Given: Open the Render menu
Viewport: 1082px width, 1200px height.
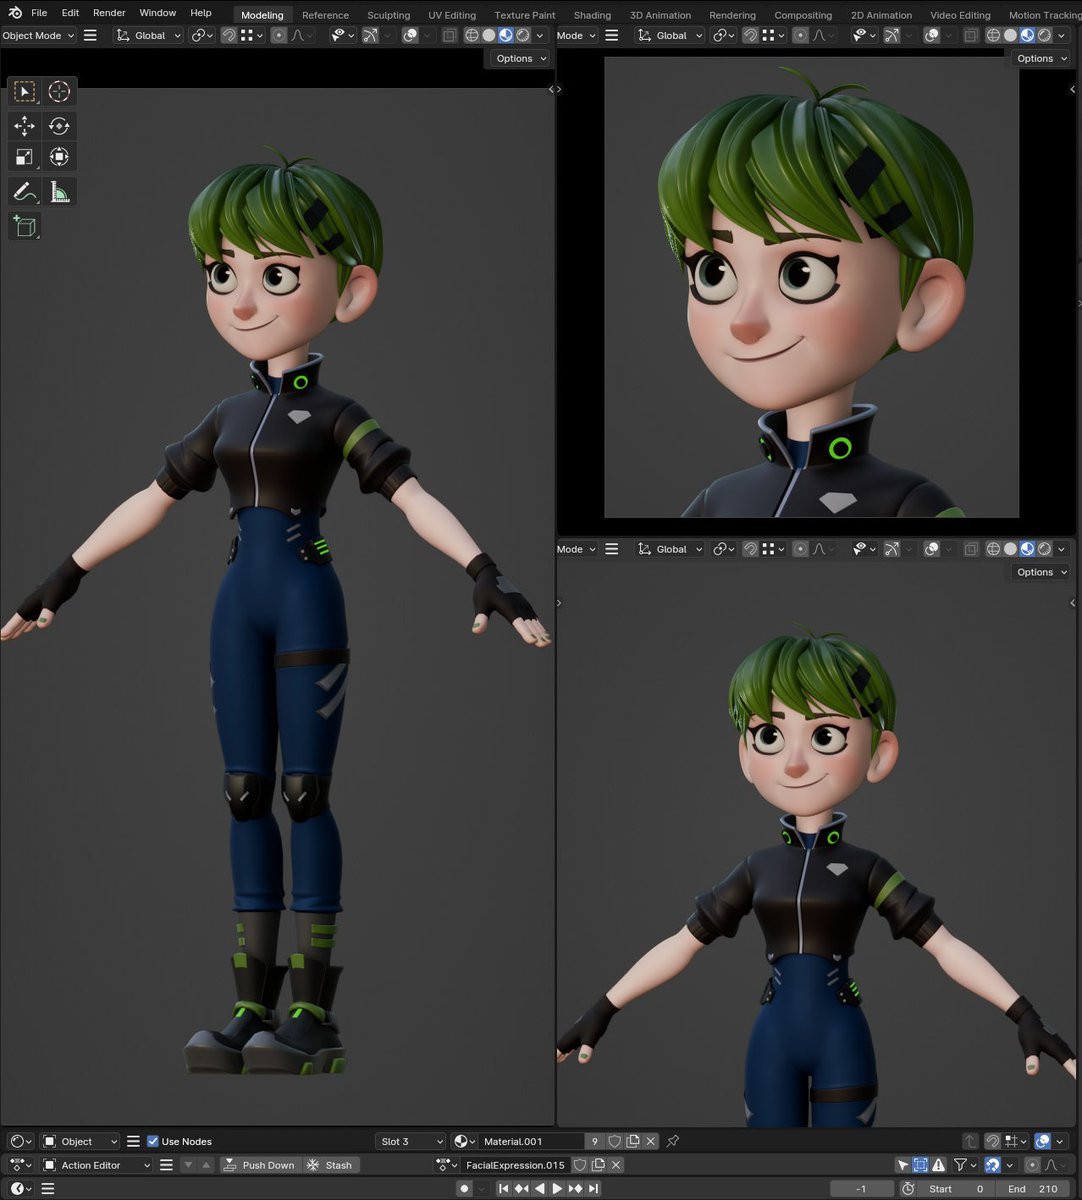Looking at the screenshot, I should tap(108, 13).
